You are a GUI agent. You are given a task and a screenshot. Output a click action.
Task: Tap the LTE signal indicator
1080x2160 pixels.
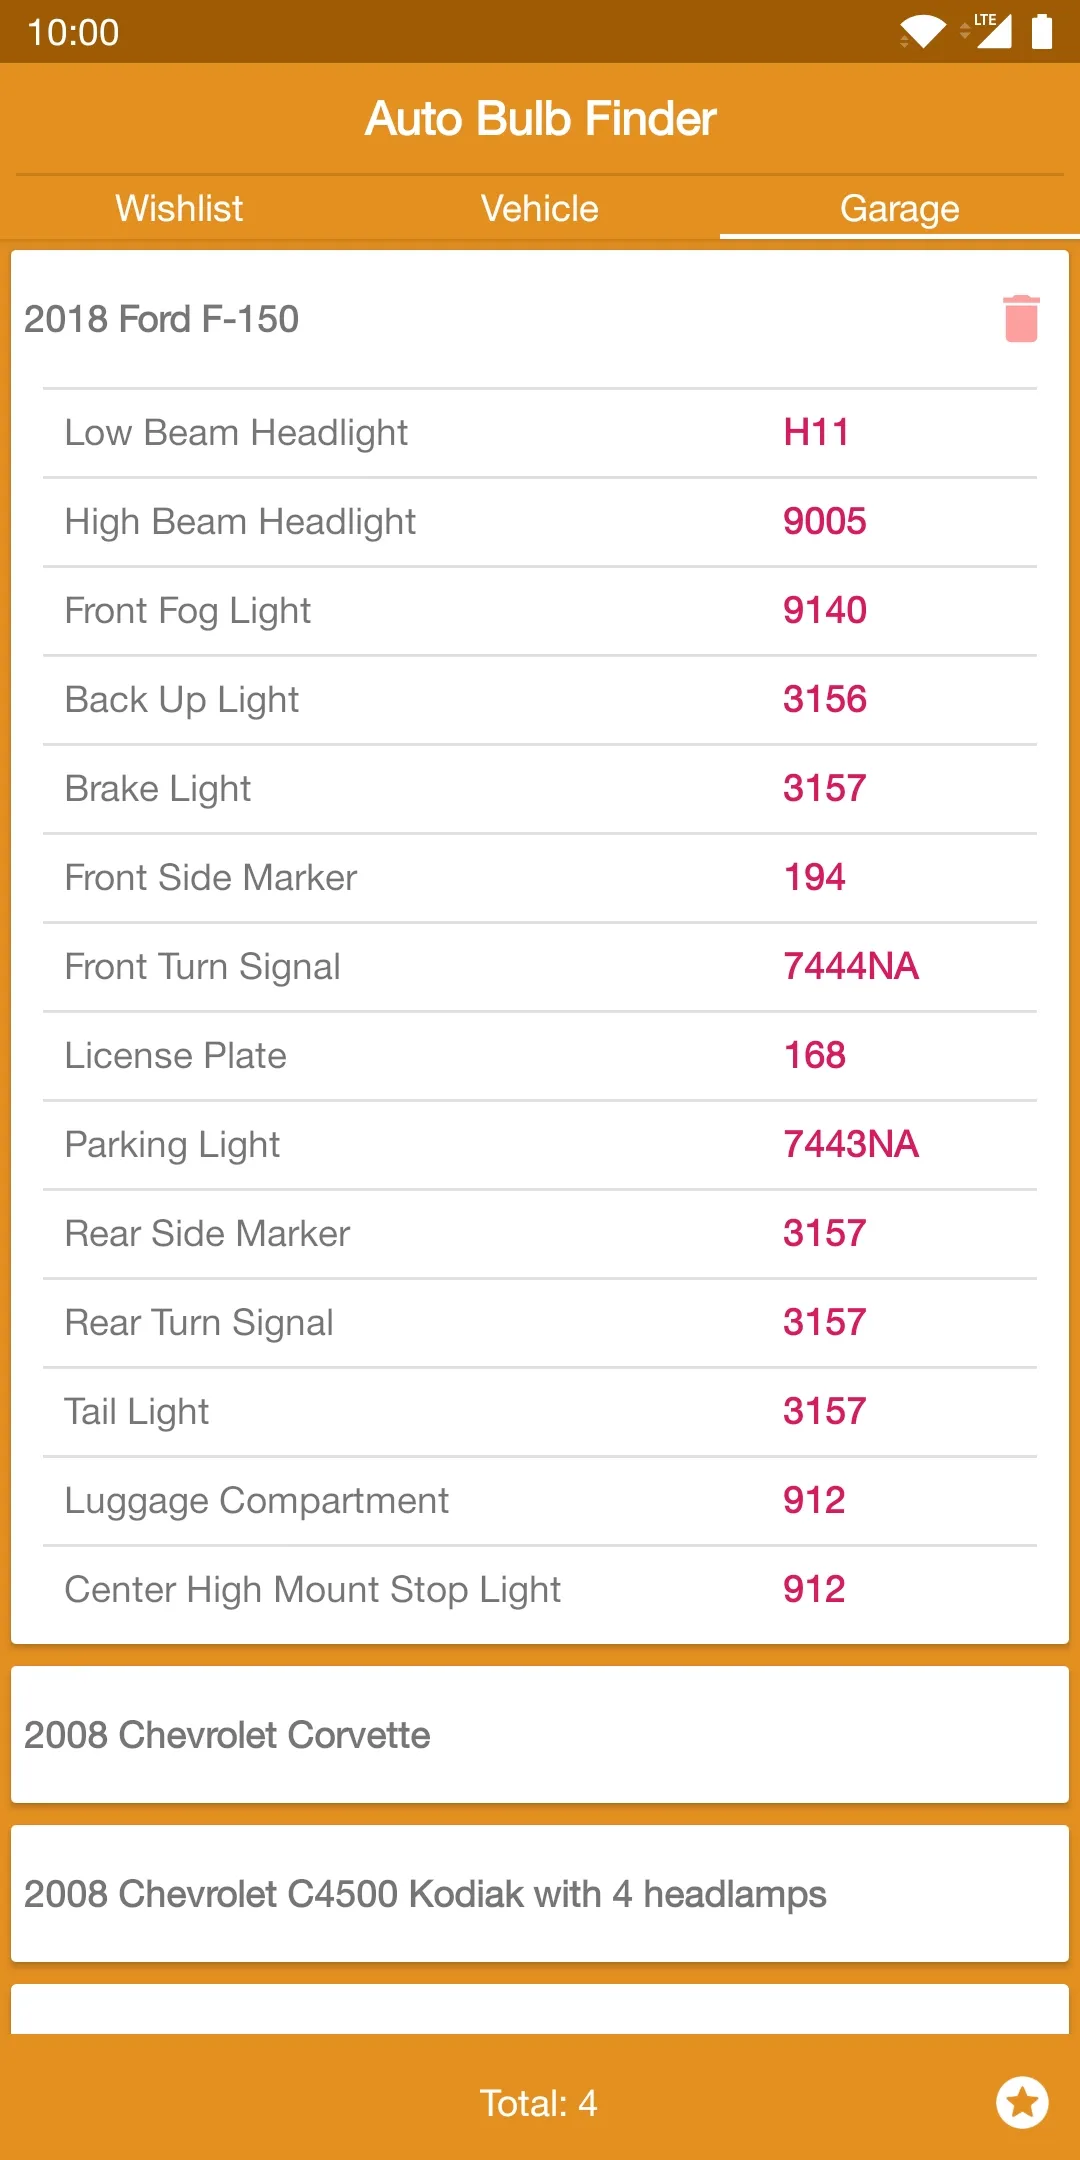pyautogui.click(x=990, y=30)
